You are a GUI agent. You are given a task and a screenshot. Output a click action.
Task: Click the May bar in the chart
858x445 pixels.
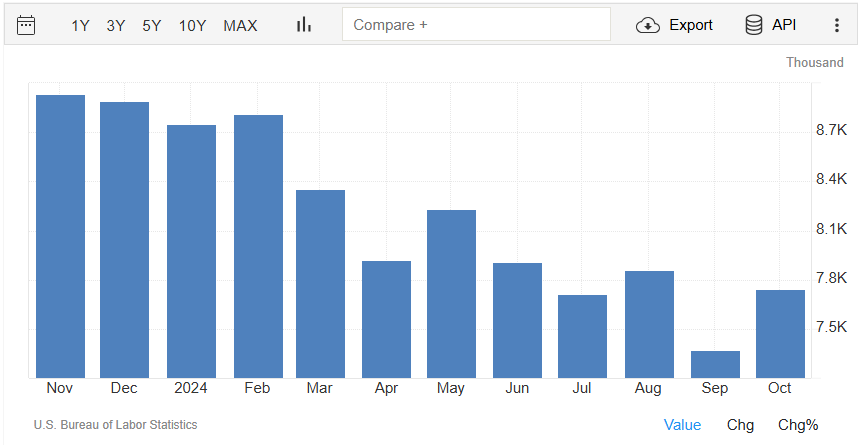click(x=451, y=294)
